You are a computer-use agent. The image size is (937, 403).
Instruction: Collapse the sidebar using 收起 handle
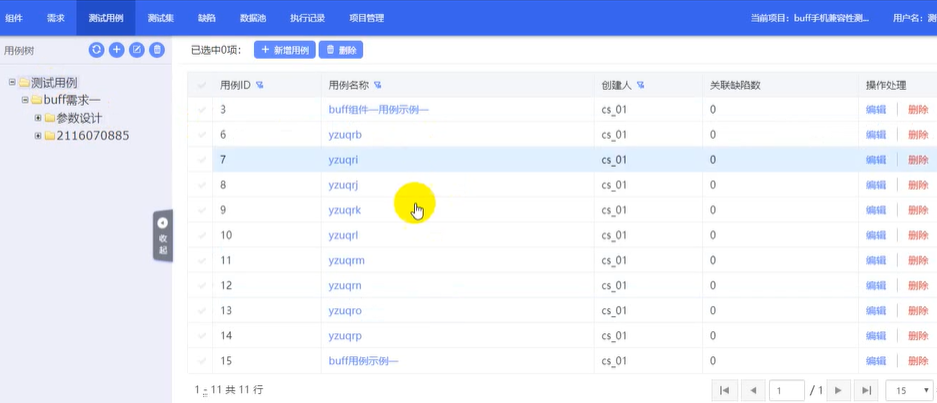[x=163, y=236]
